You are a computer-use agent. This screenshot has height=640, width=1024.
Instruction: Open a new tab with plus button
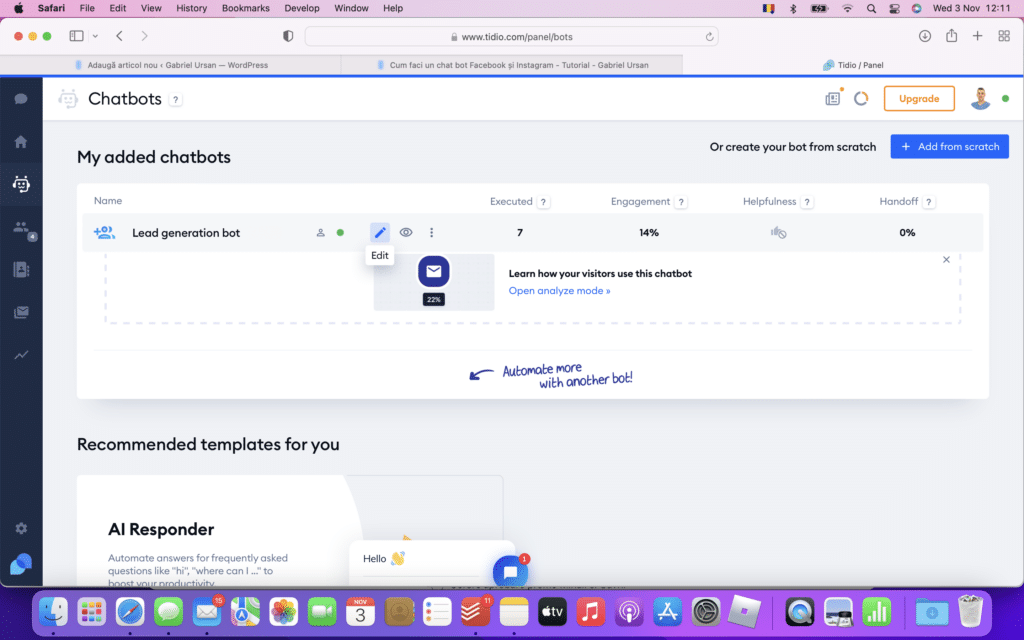click(x=978, y=36)
